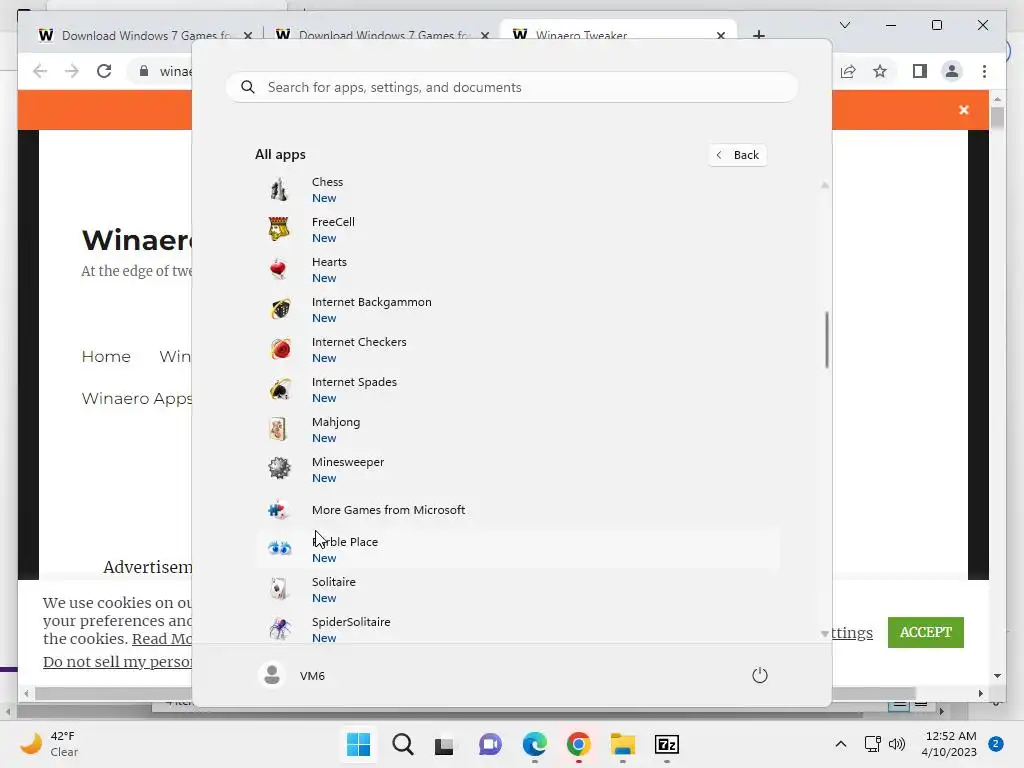Go Back from All apps
Screen dimensions: 1024x768
[737, 155]
